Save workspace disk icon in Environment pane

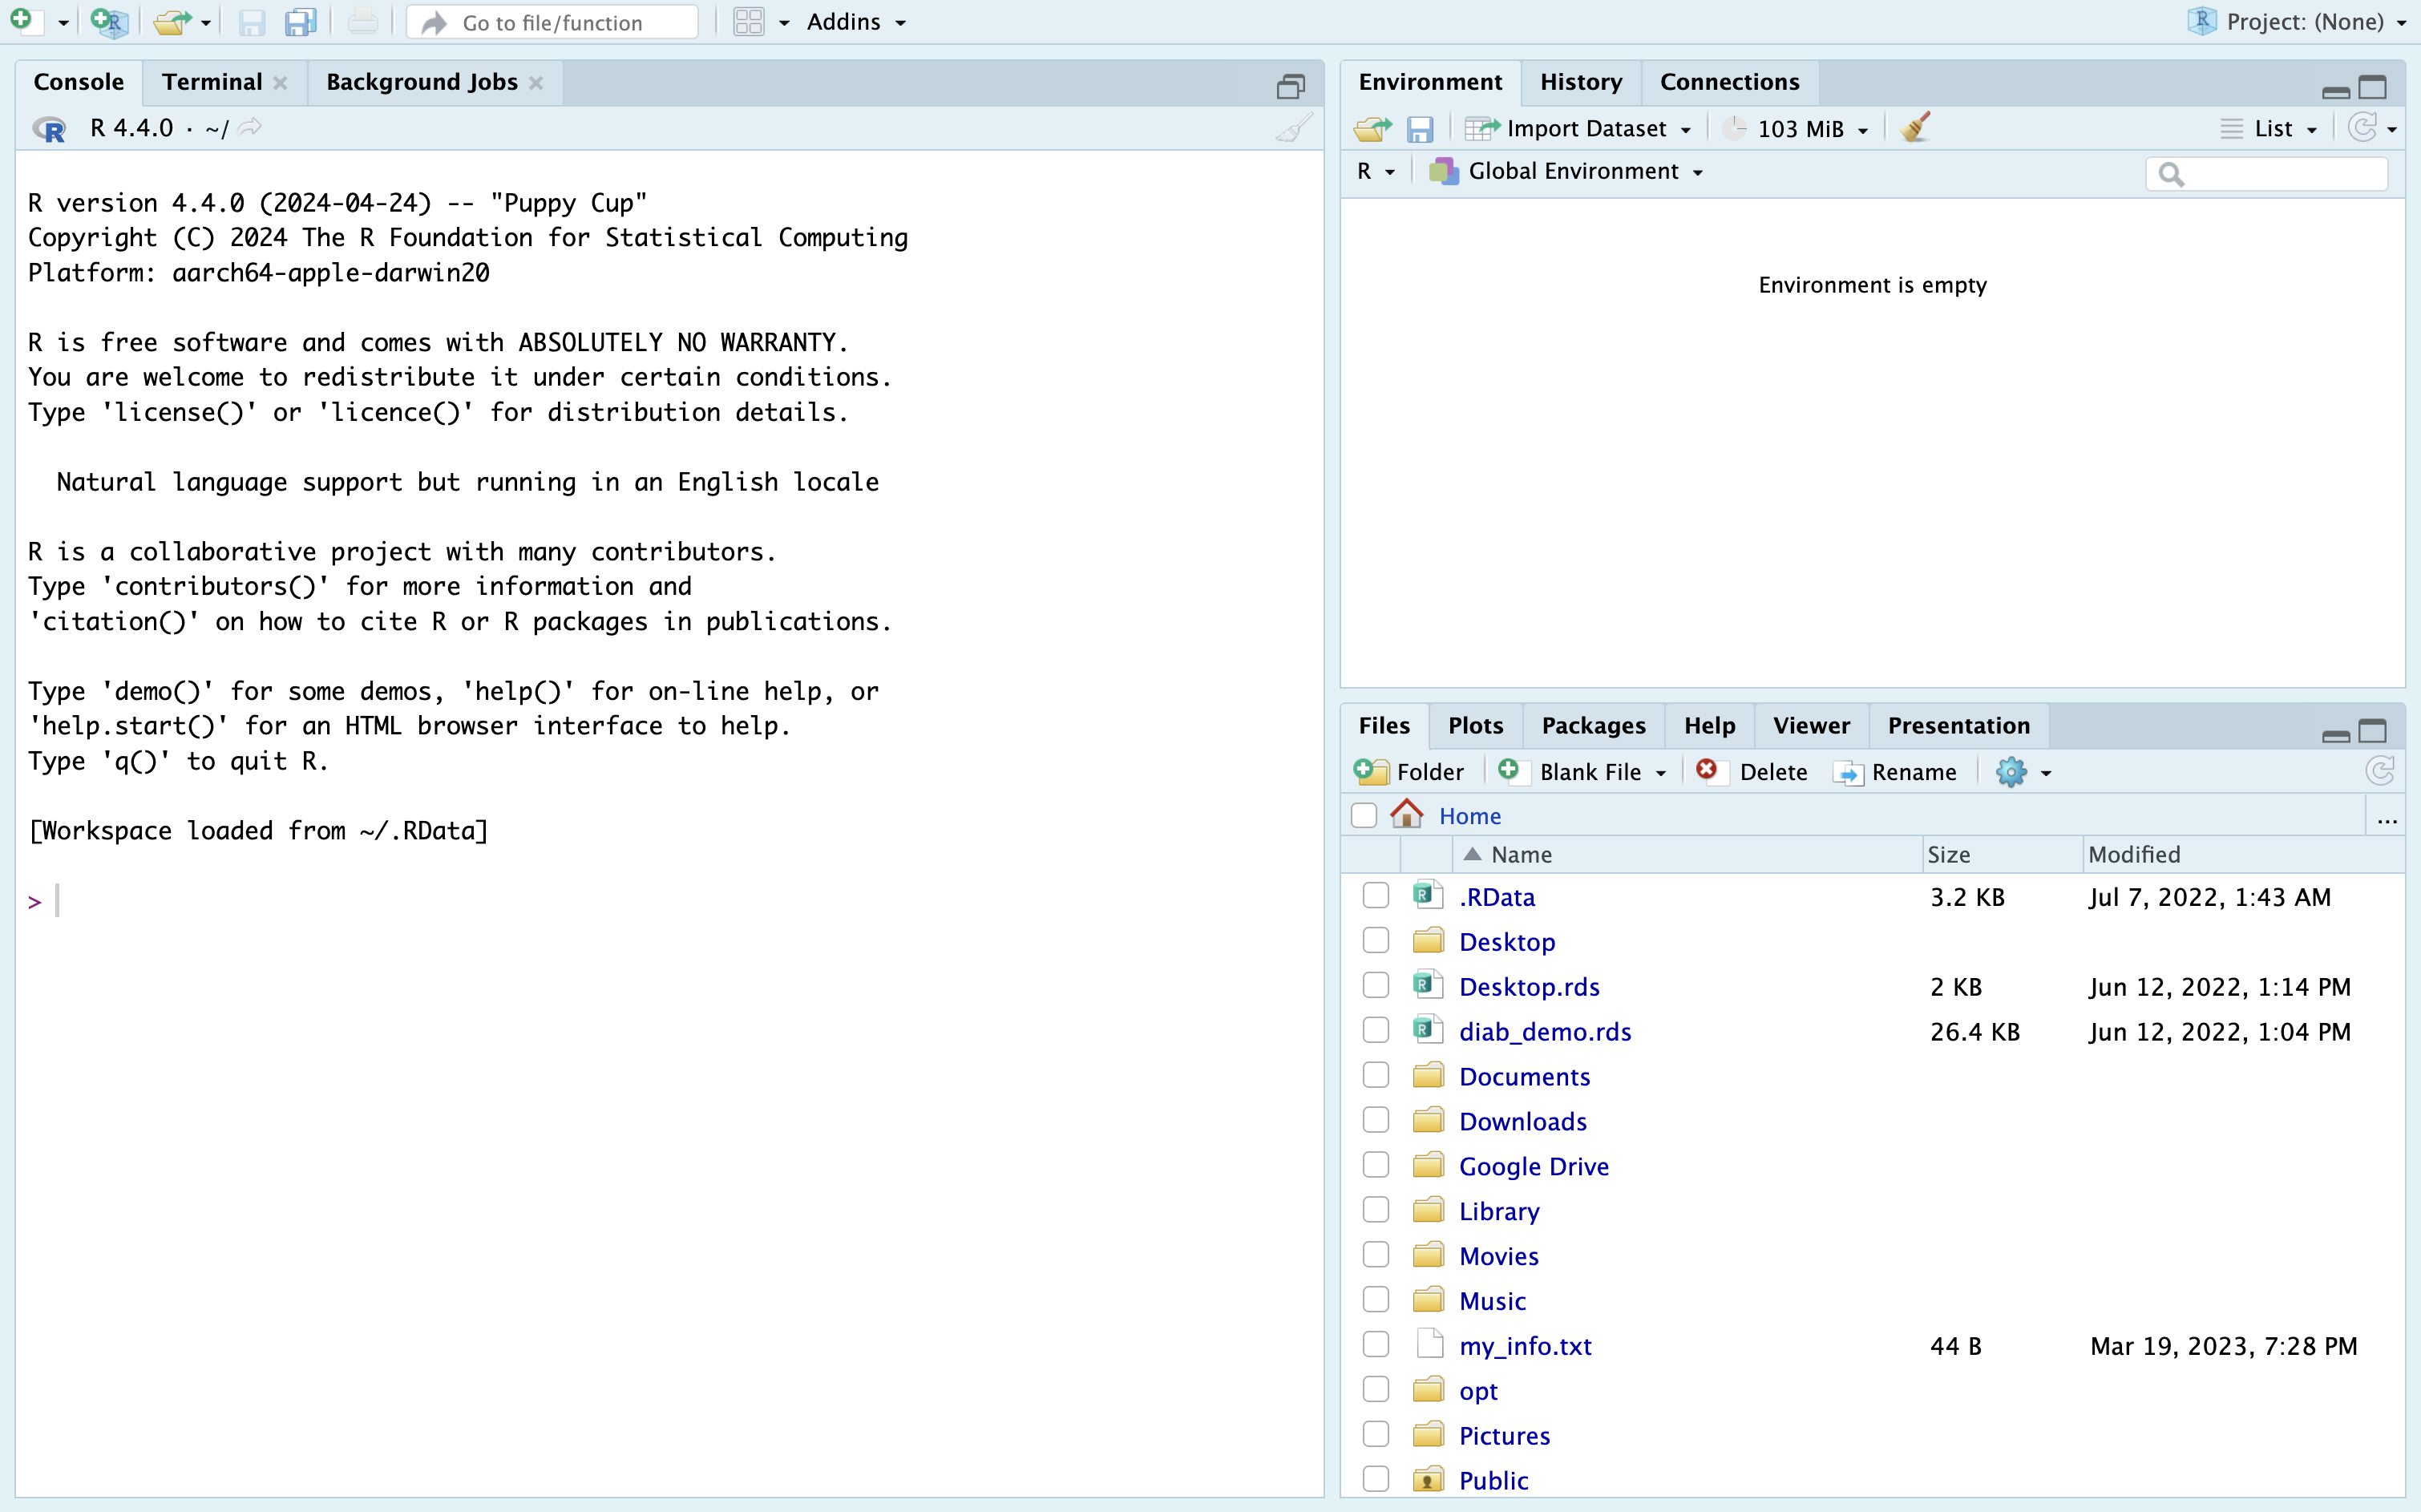1420,129
